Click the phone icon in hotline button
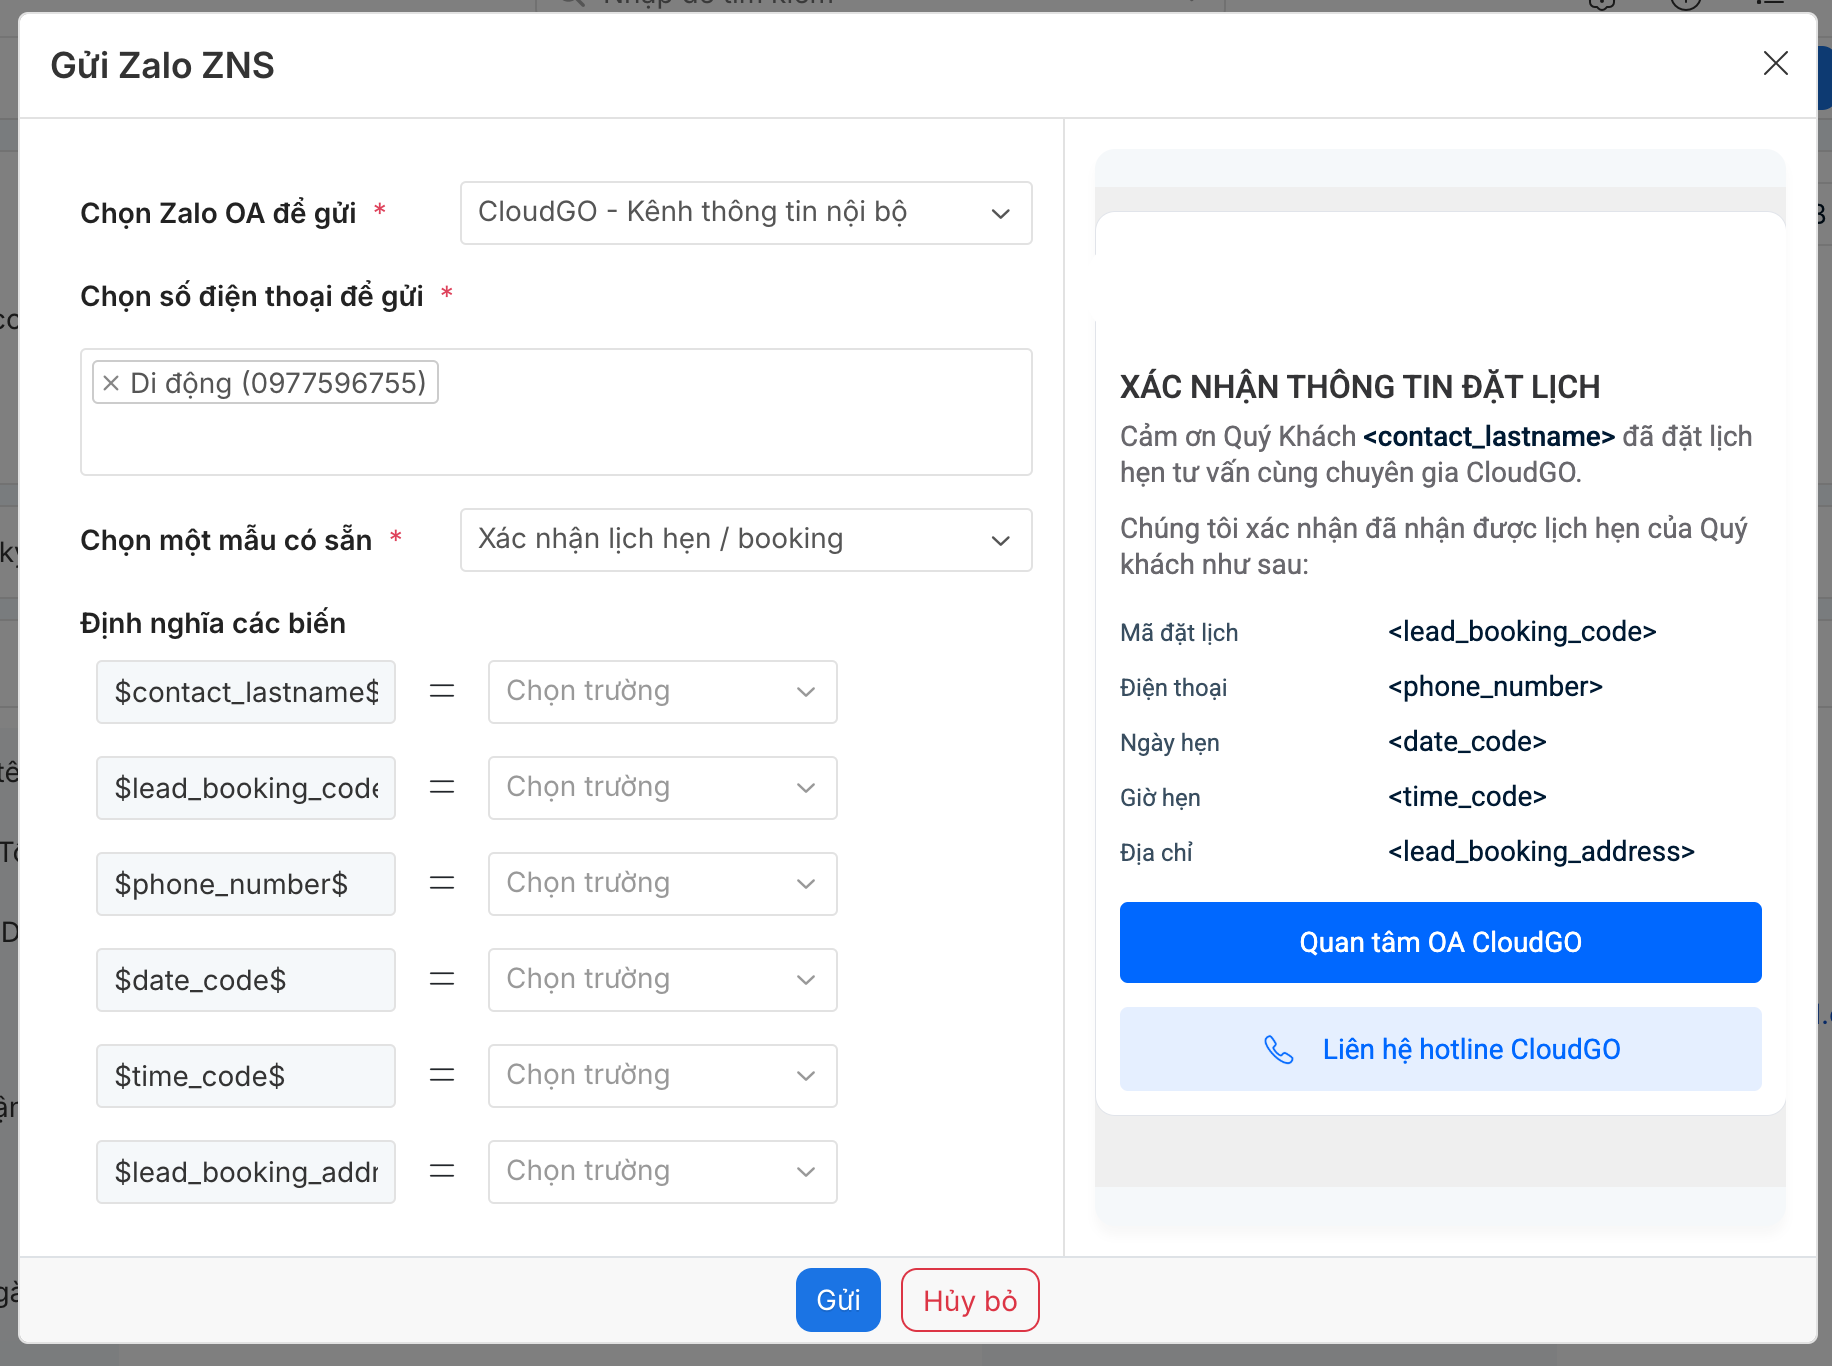 [x=1278, y=1049]
